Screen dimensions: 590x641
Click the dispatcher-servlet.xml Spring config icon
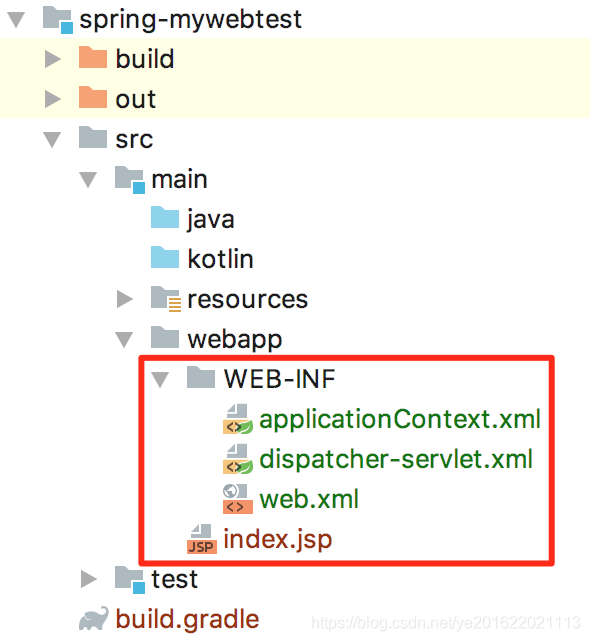click(238, 459)
